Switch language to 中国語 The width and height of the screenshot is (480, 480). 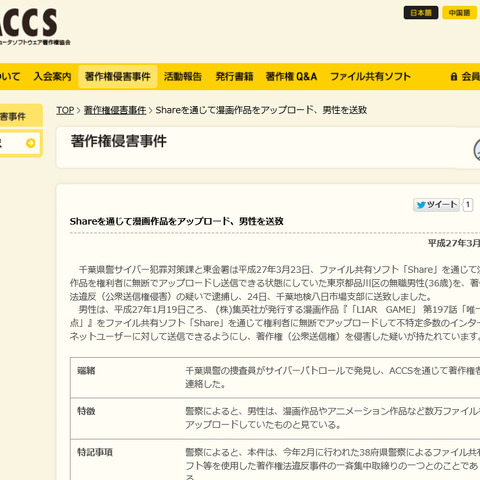click(x=459, y=13)
